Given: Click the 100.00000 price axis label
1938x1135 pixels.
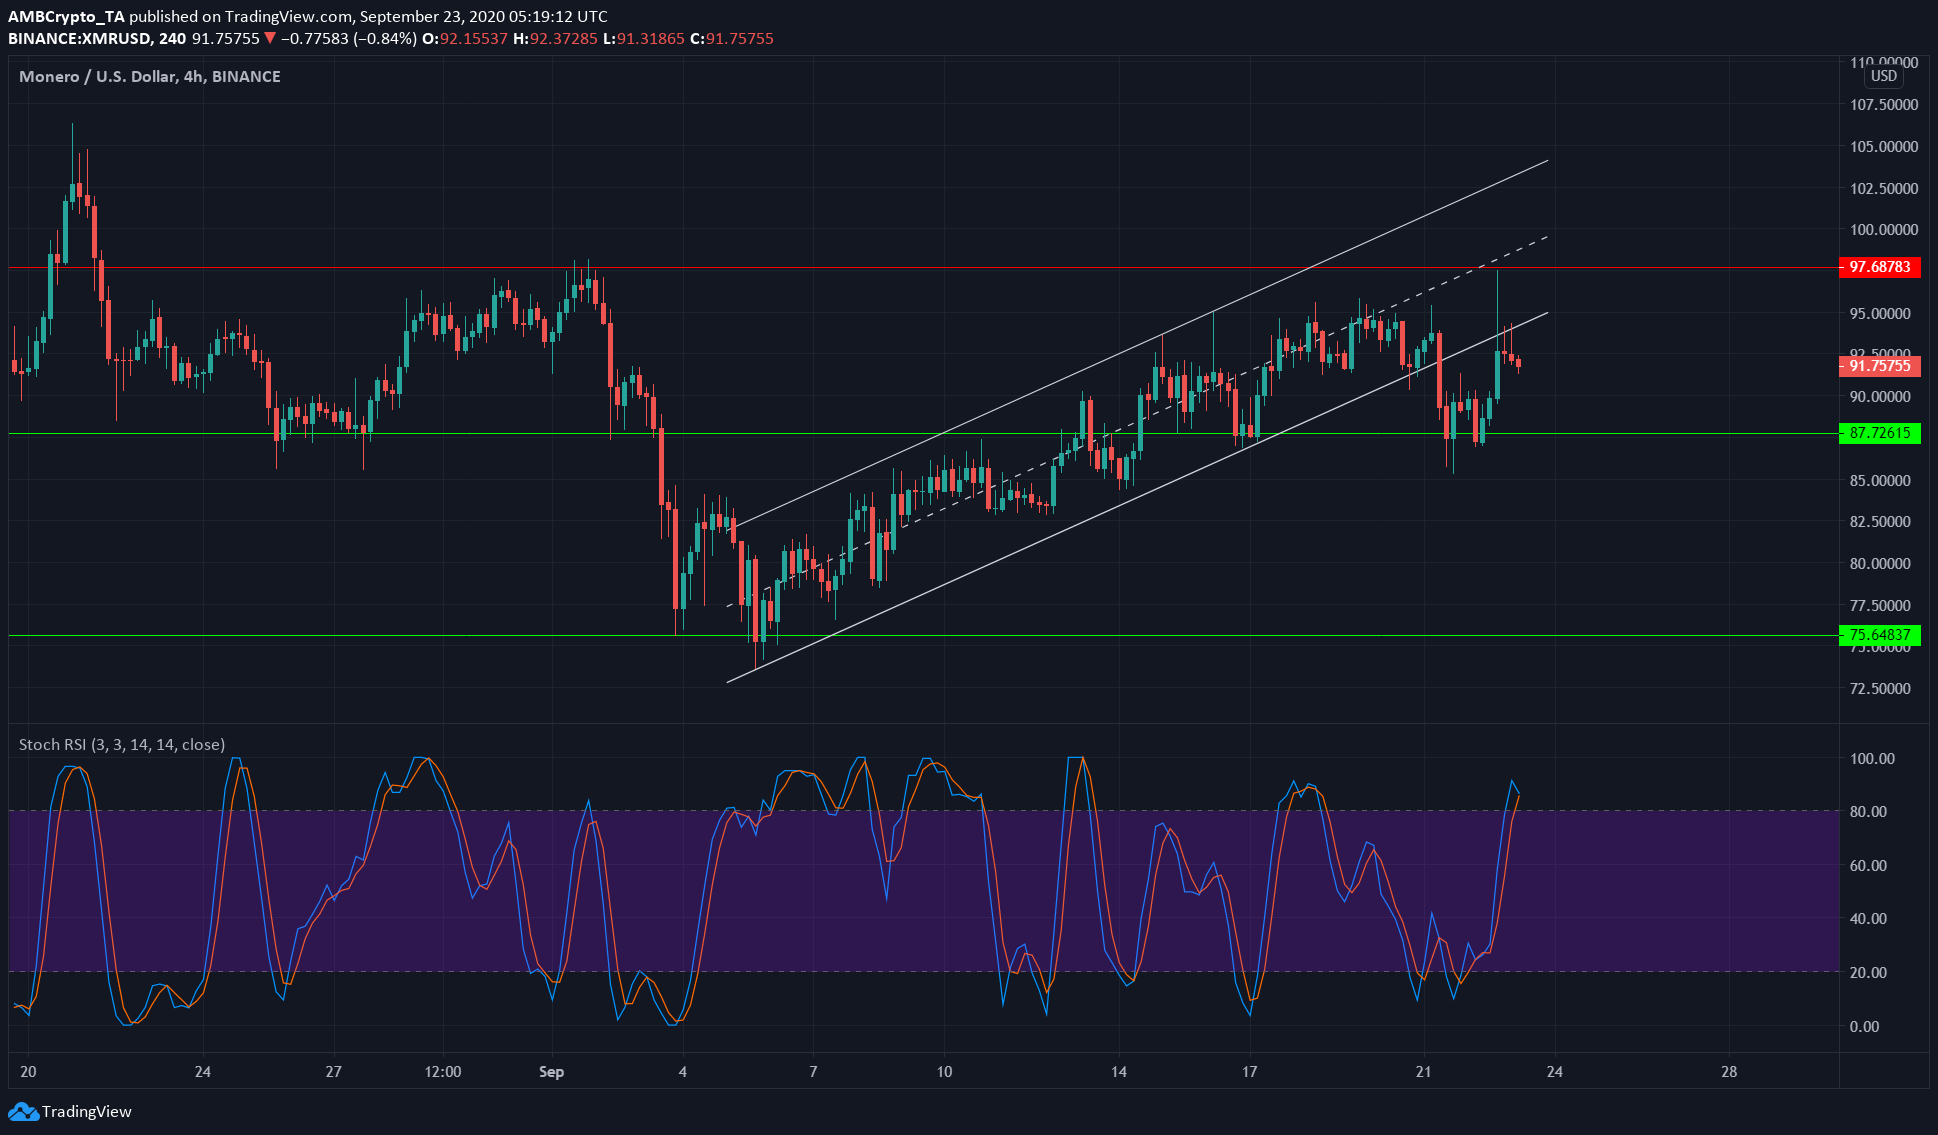Looking at the screenshot, I should [1884, 229].
